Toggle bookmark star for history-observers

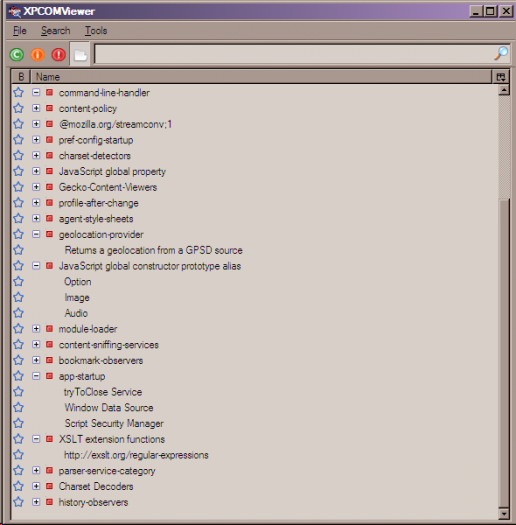coord(19,502)
